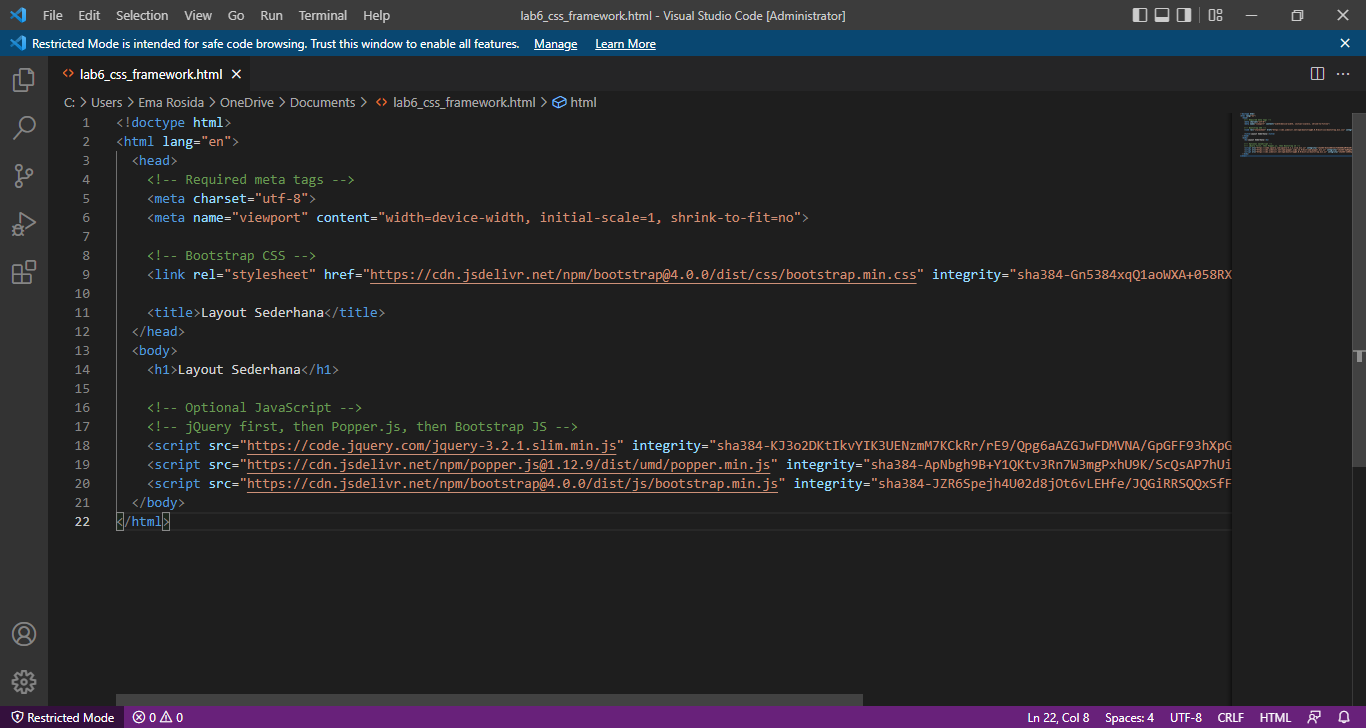The width and height of the screenshot is (1366, 728).
Task: Open editor More Actions ellipsis menu
Action: pos(1345,74)
